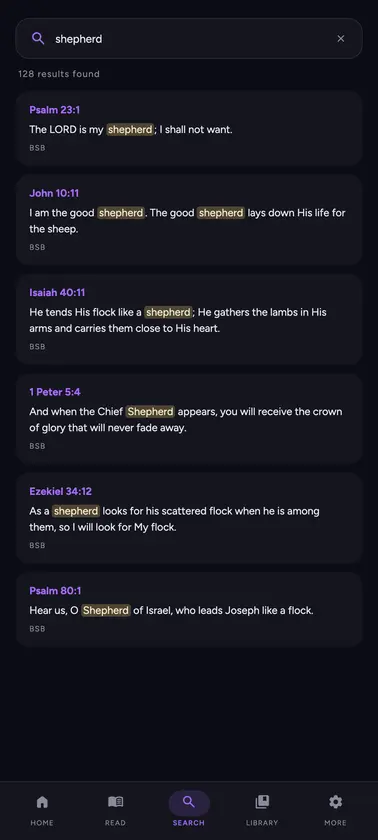Image resolution: width=378 pixels, height=840 pixels.
Task: Tap the HOME label in bottom navigation
Action: click(x=42, y=822)
